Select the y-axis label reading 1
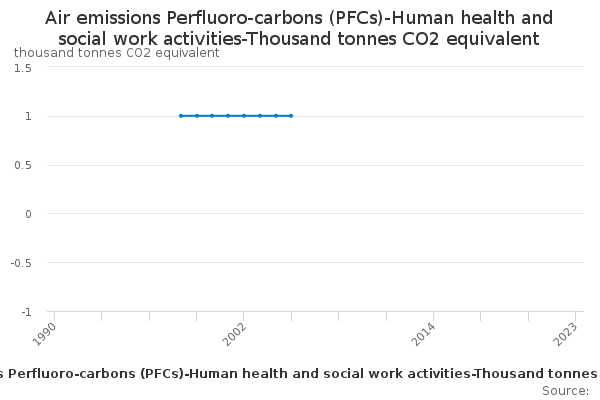This screenshot has width=600, height=400. (28, 117)
